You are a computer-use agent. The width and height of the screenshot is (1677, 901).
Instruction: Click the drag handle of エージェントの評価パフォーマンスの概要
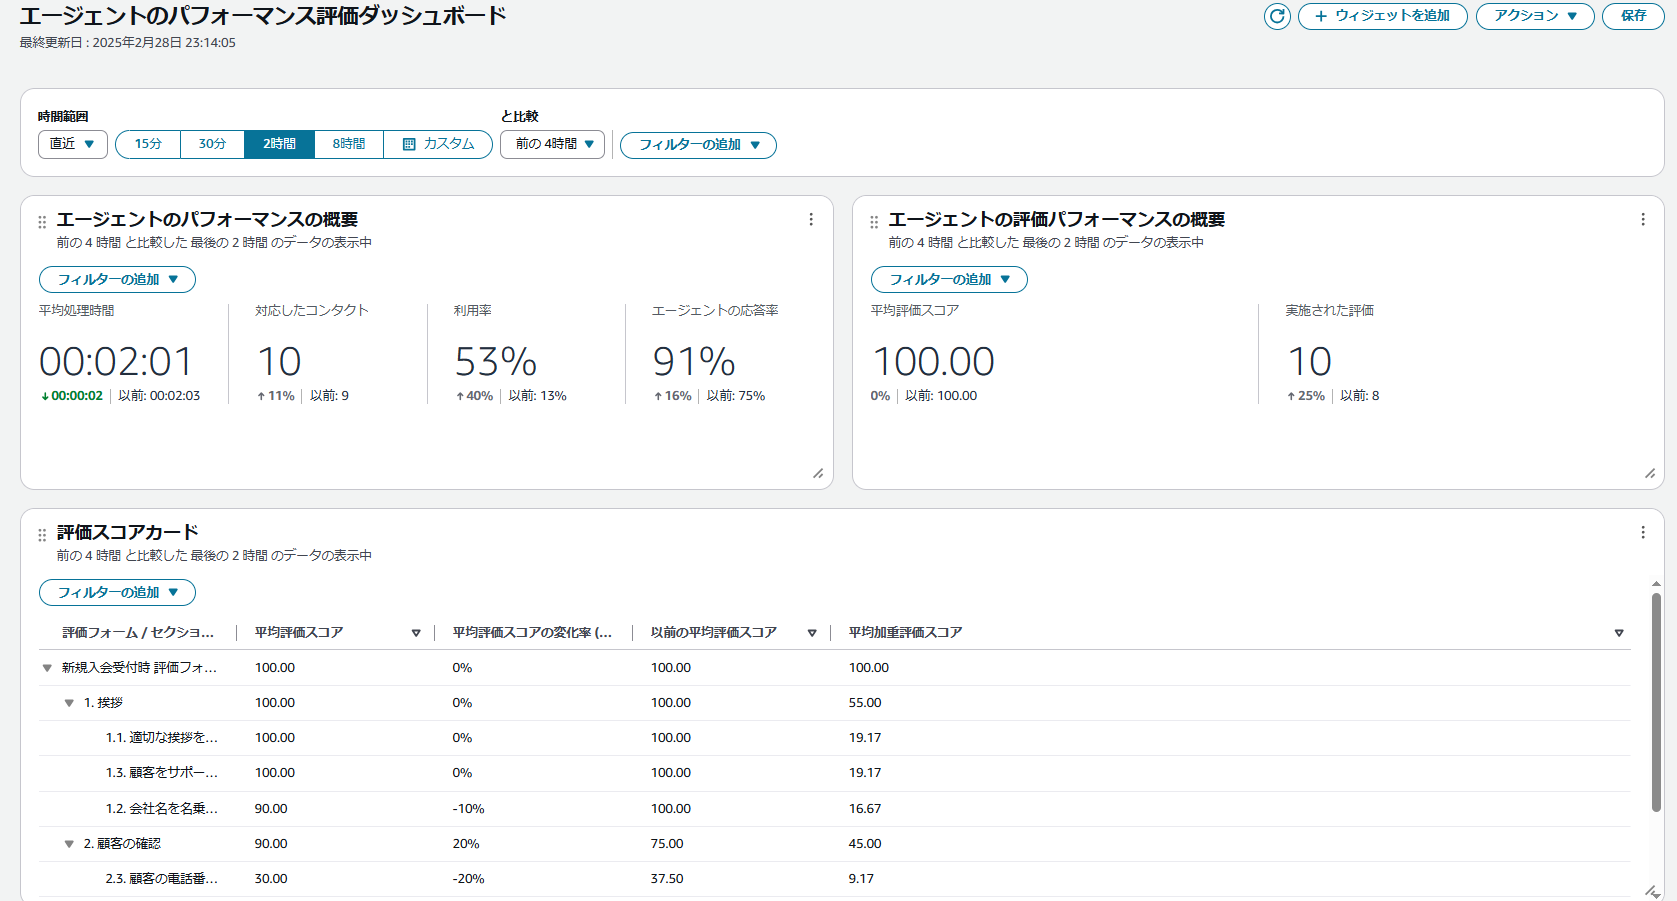pos(874,222)
